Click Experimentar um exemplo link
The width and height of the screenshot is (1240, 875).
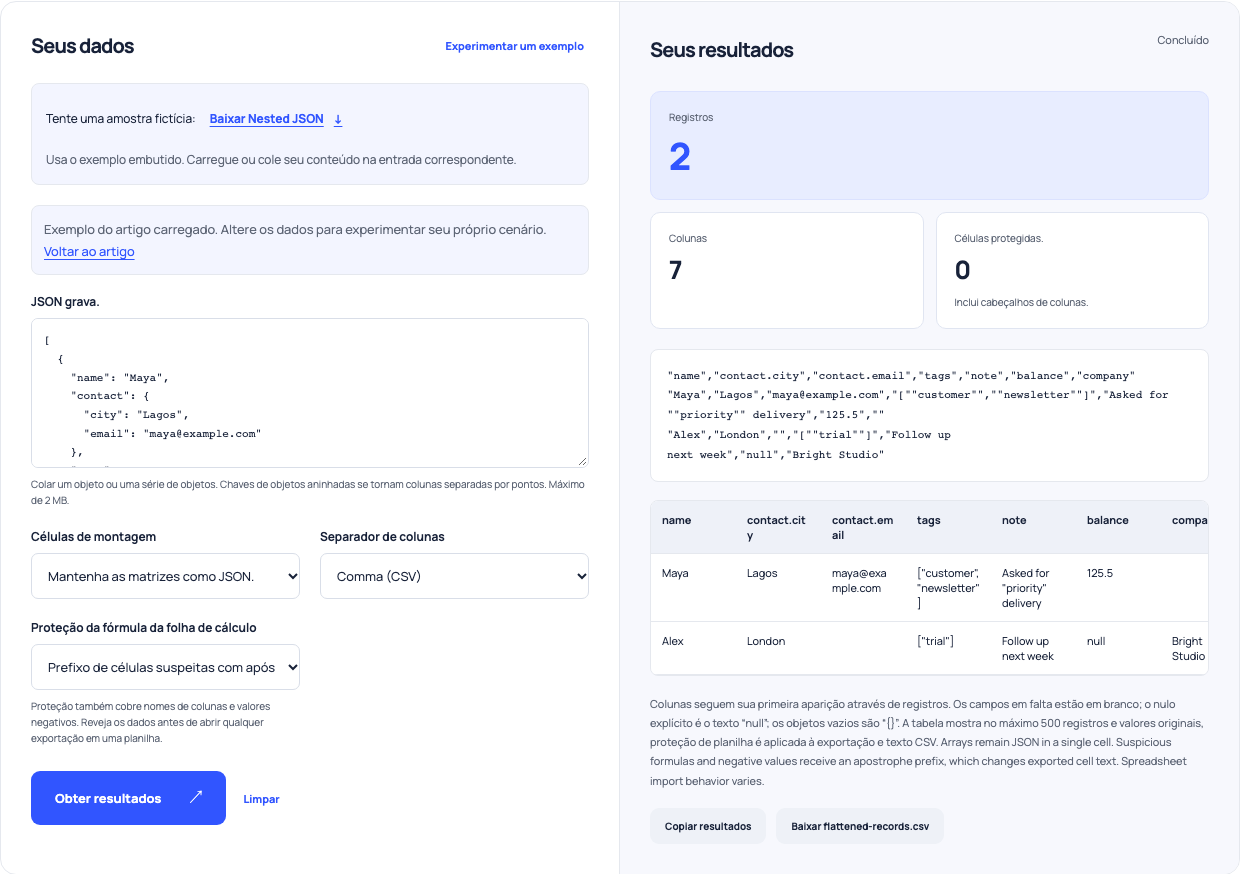pyautogui.click(x=514, y=46)
